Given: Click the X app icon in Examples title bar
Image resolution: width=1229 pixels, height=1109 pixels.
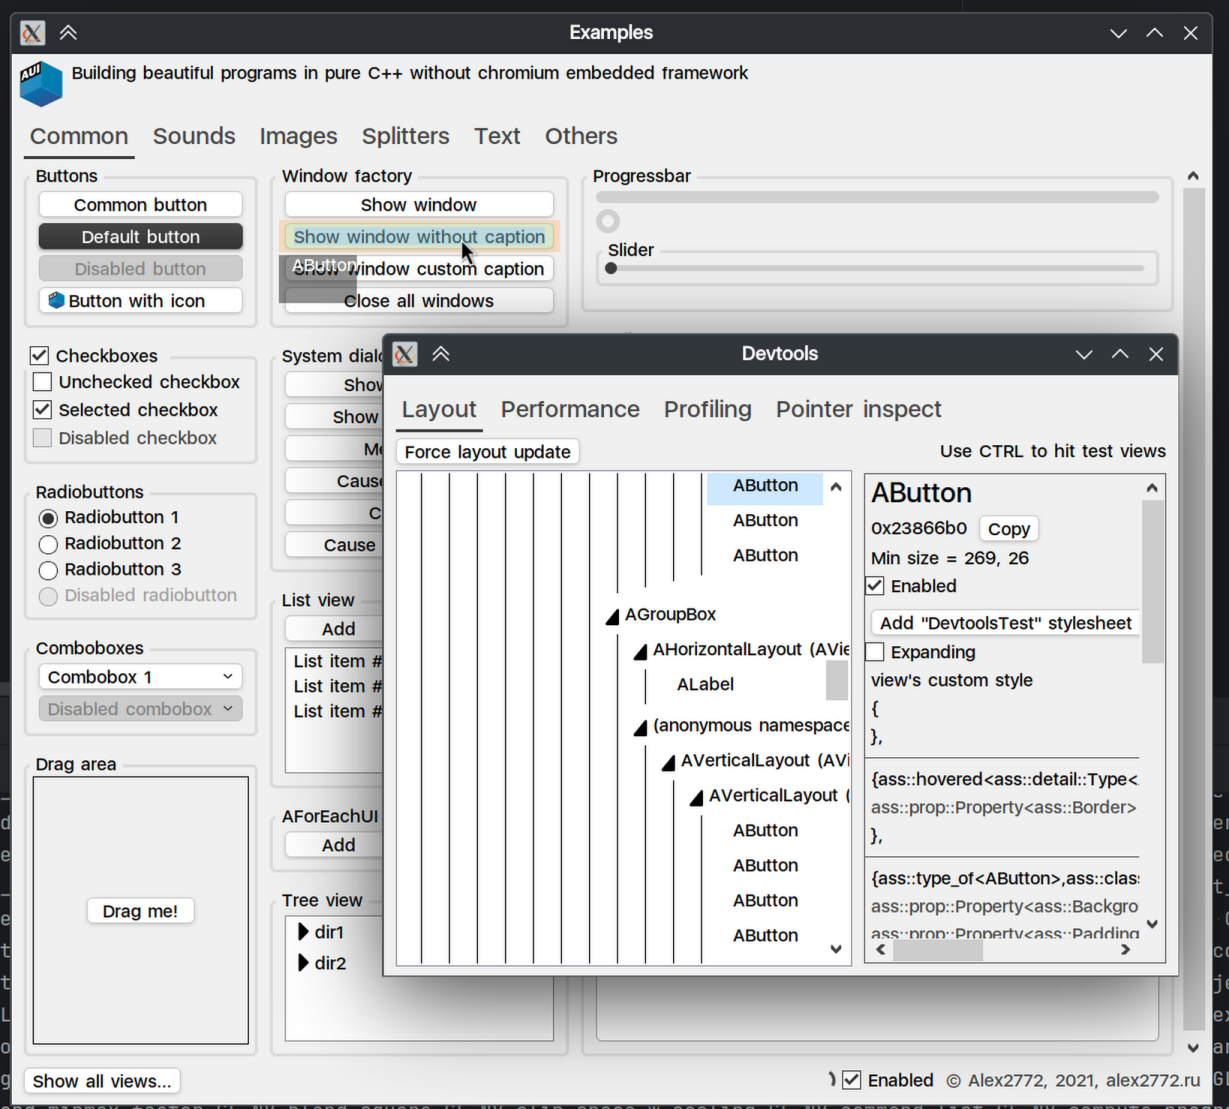Looking at the screenshot, I should [x=32, y=33].
